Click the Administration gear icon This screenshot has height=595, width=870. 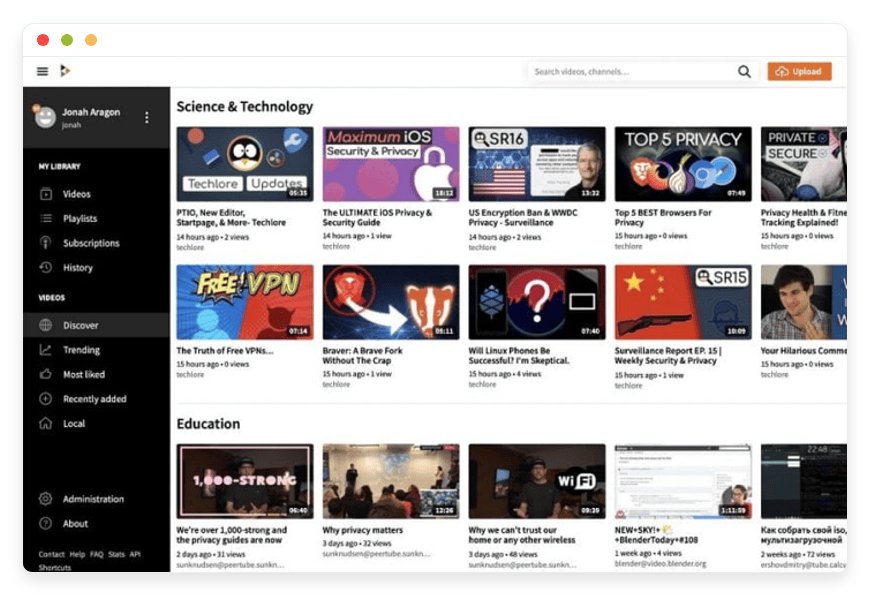(46, 498)
